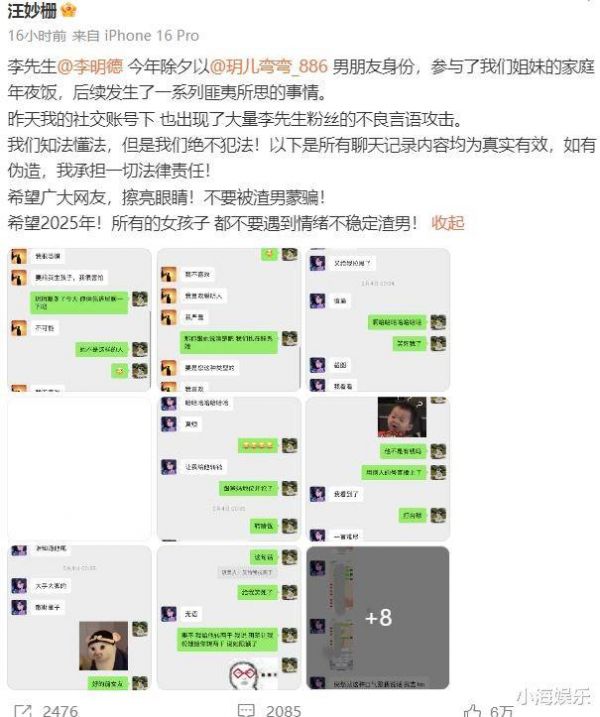Open the 汪妙栅 profile name
This screenshot has height=717, width=600.
pyautogui.click(x=32, y=10)
